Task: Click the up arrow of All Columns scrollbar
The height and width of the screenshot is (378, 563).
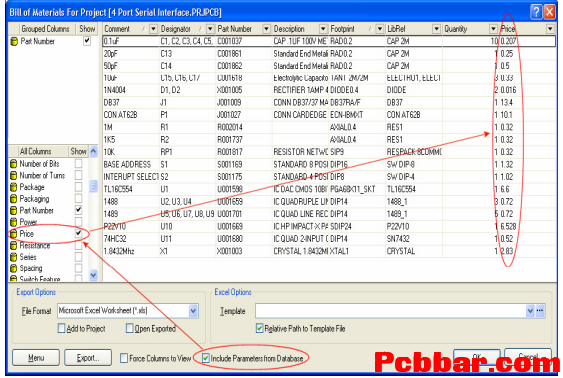Action: [x=93, y=151]
